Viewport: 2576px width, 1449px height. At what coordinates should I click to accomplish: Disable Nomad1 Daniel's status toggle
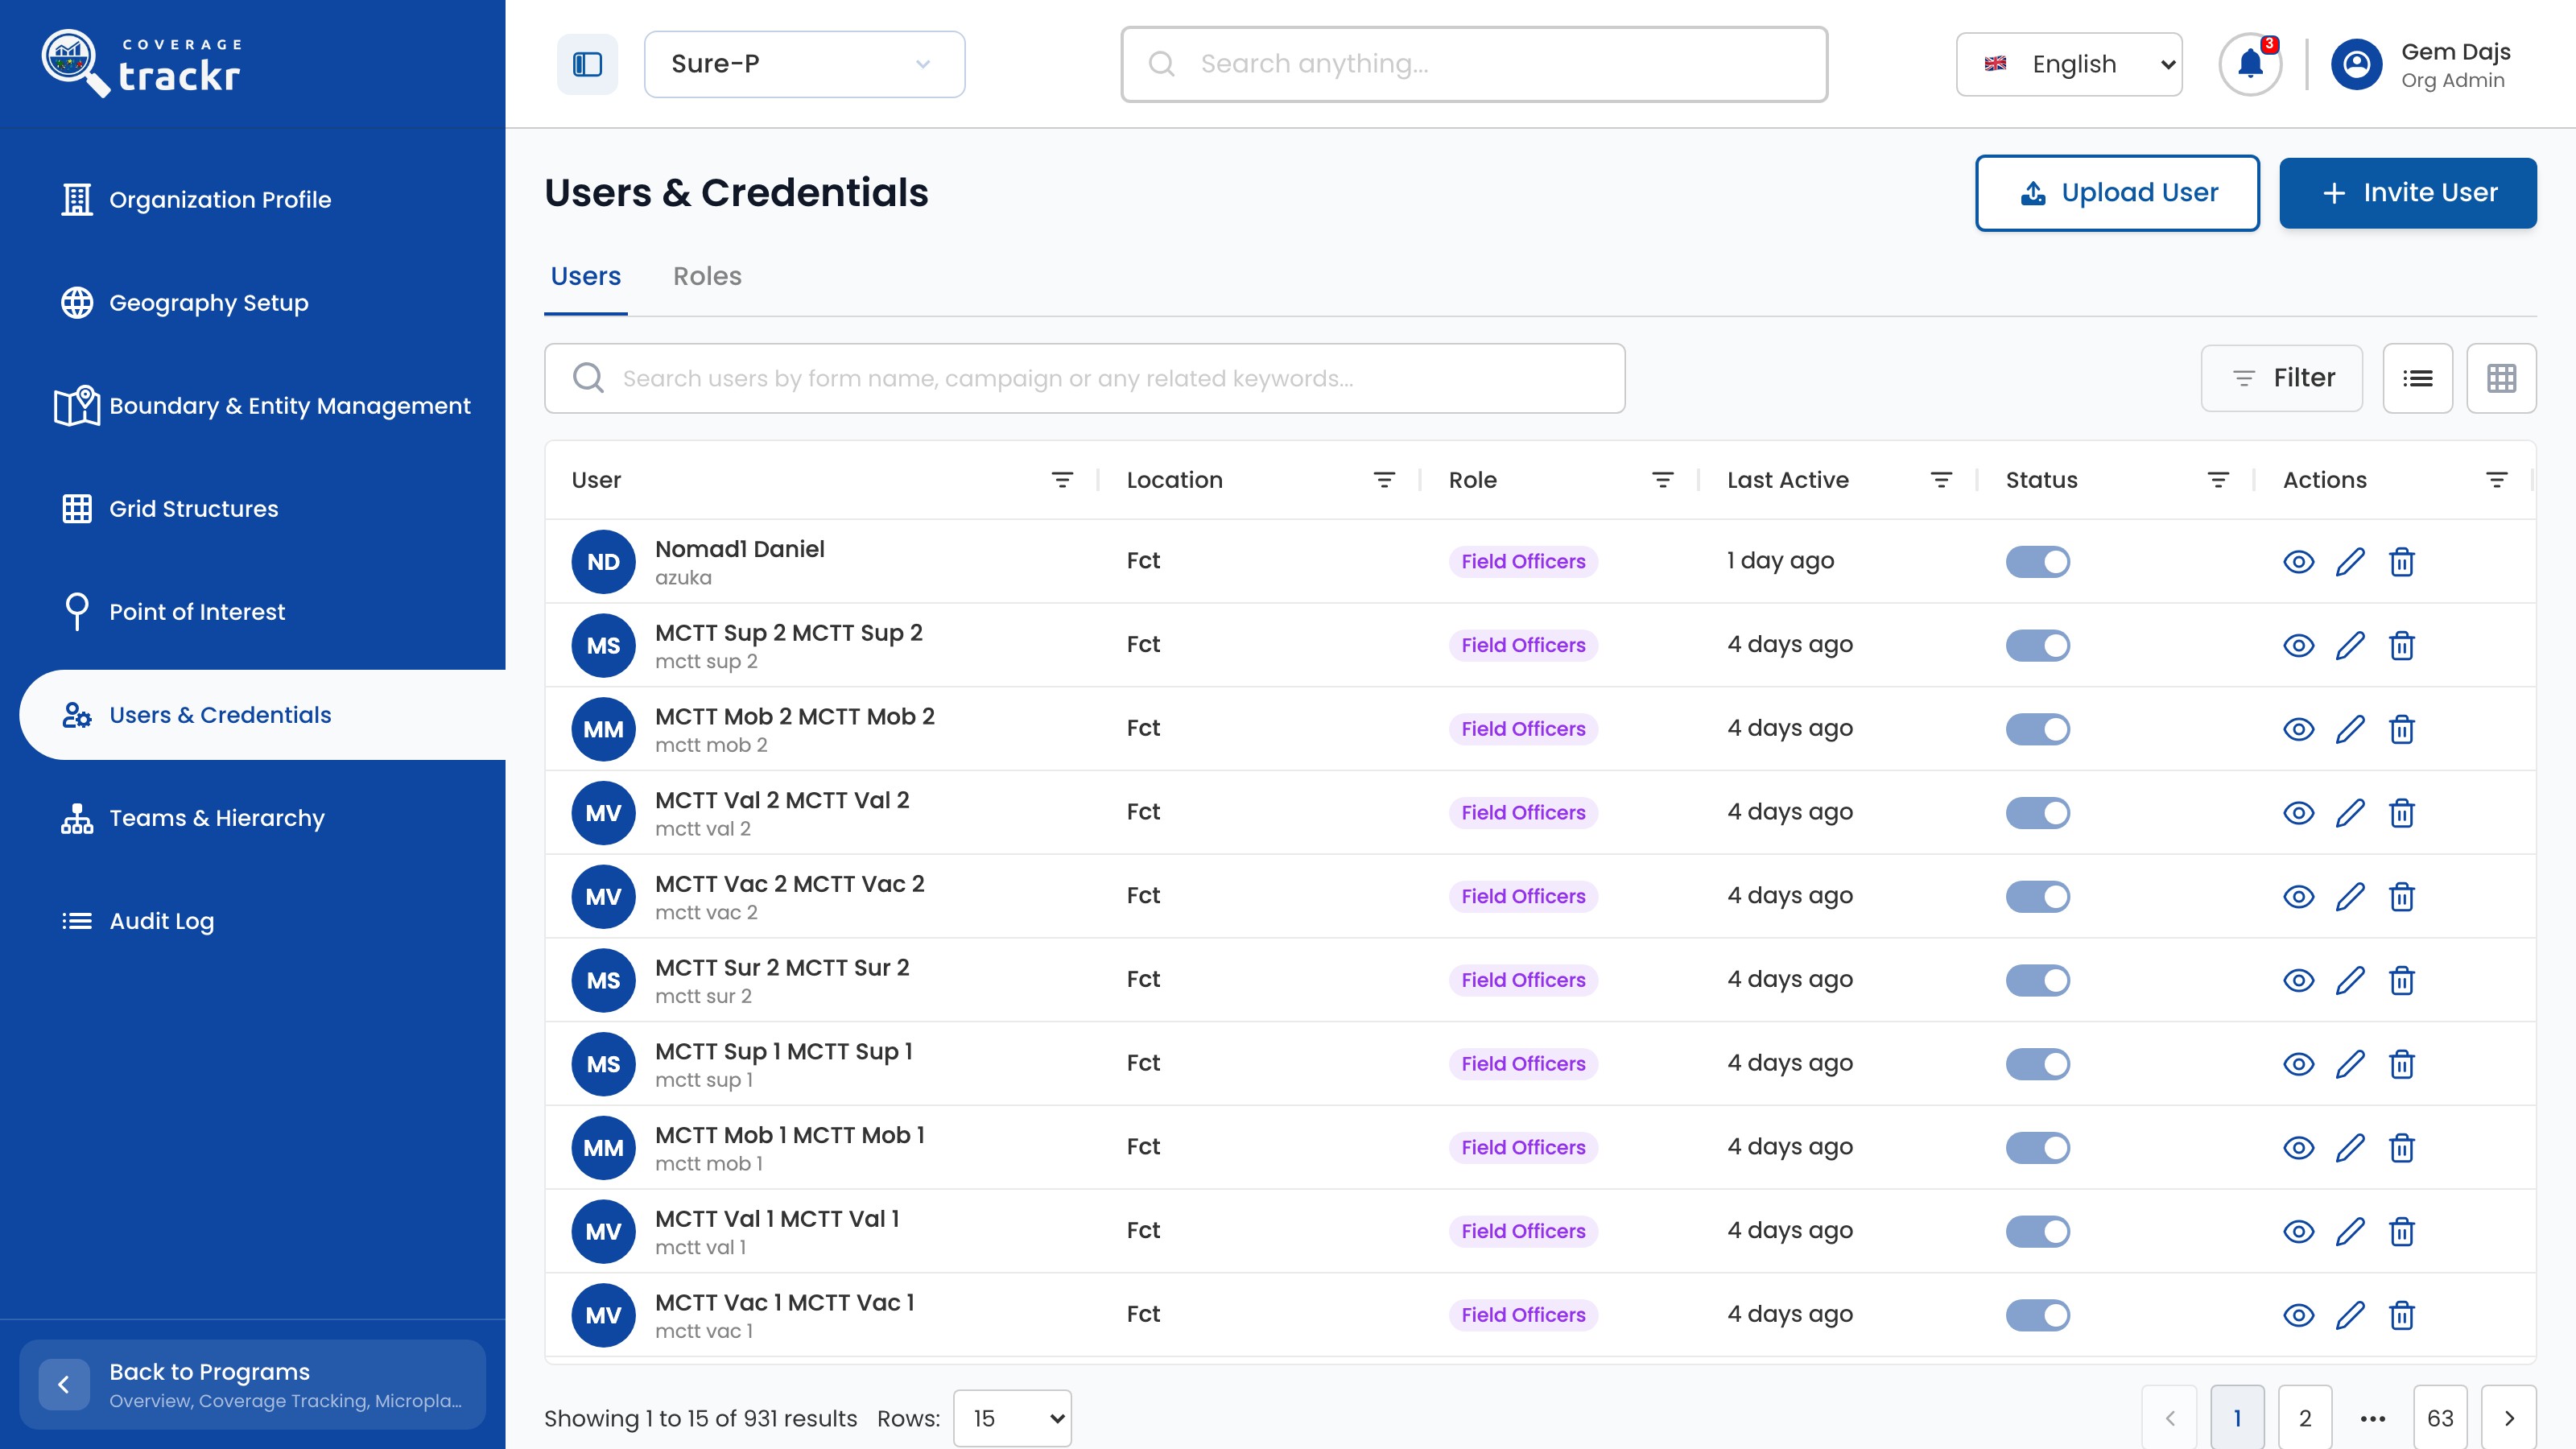(2037, 562)
